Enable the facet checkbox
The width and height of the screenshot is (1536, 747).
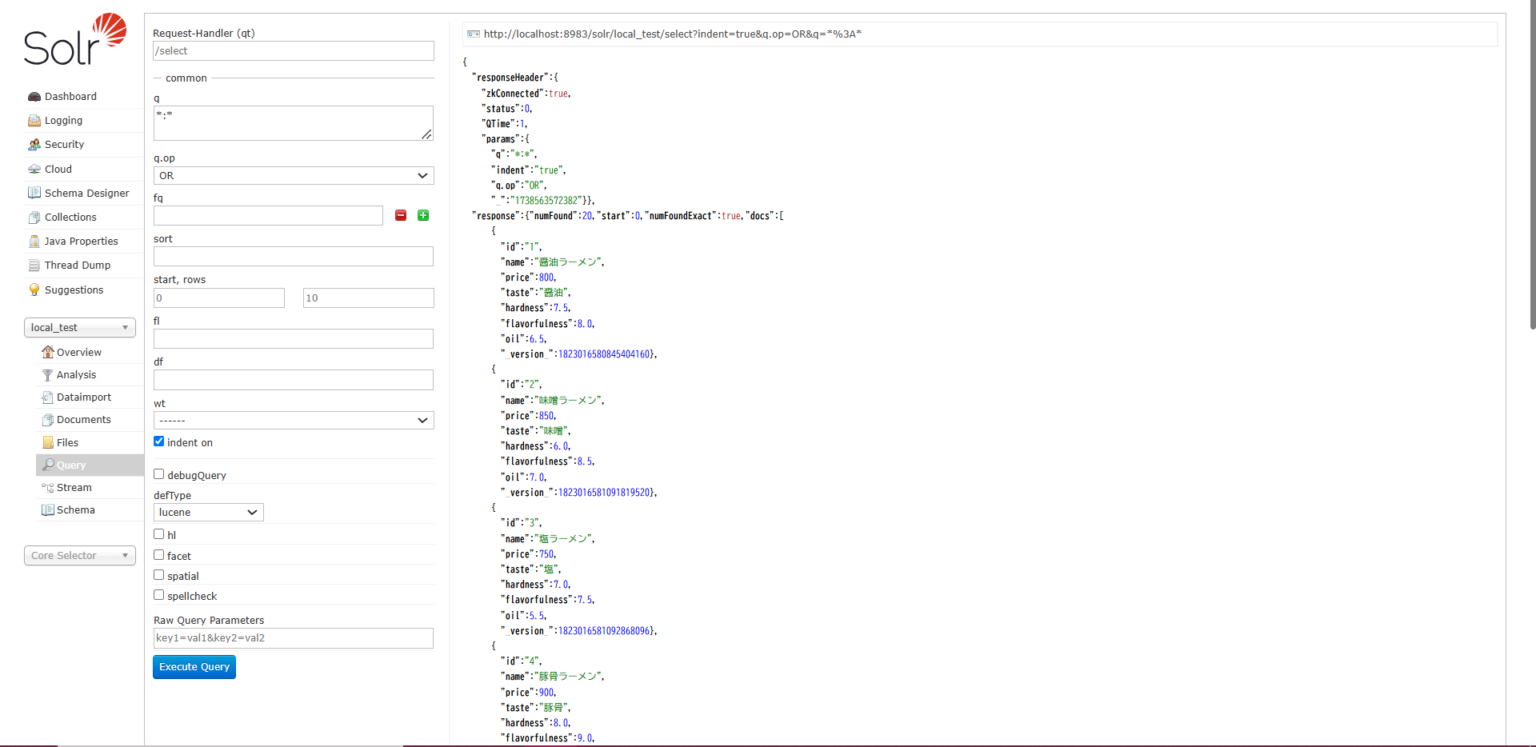[x=159, y=554]
